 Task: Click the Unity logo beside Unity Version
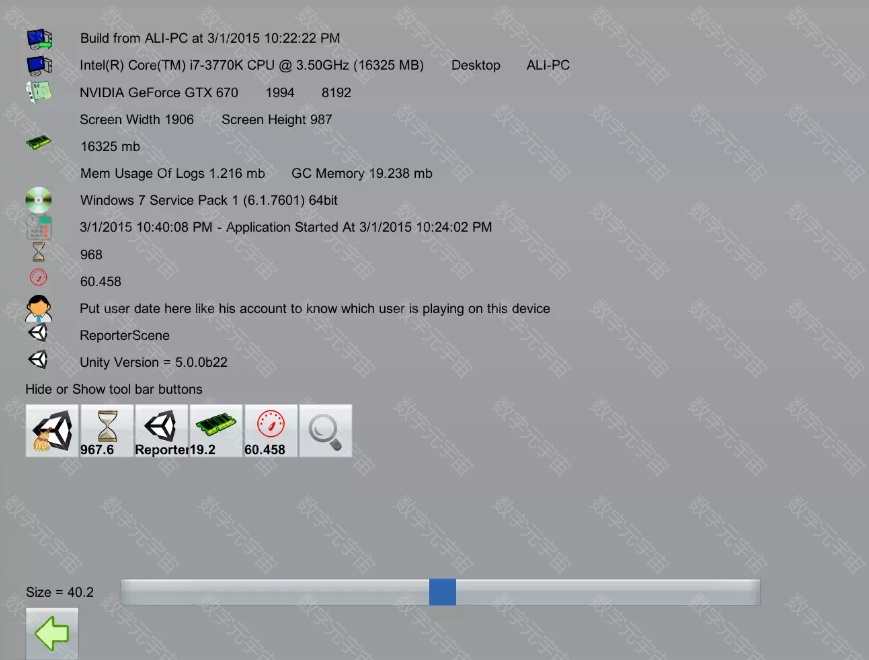point(38,360)
